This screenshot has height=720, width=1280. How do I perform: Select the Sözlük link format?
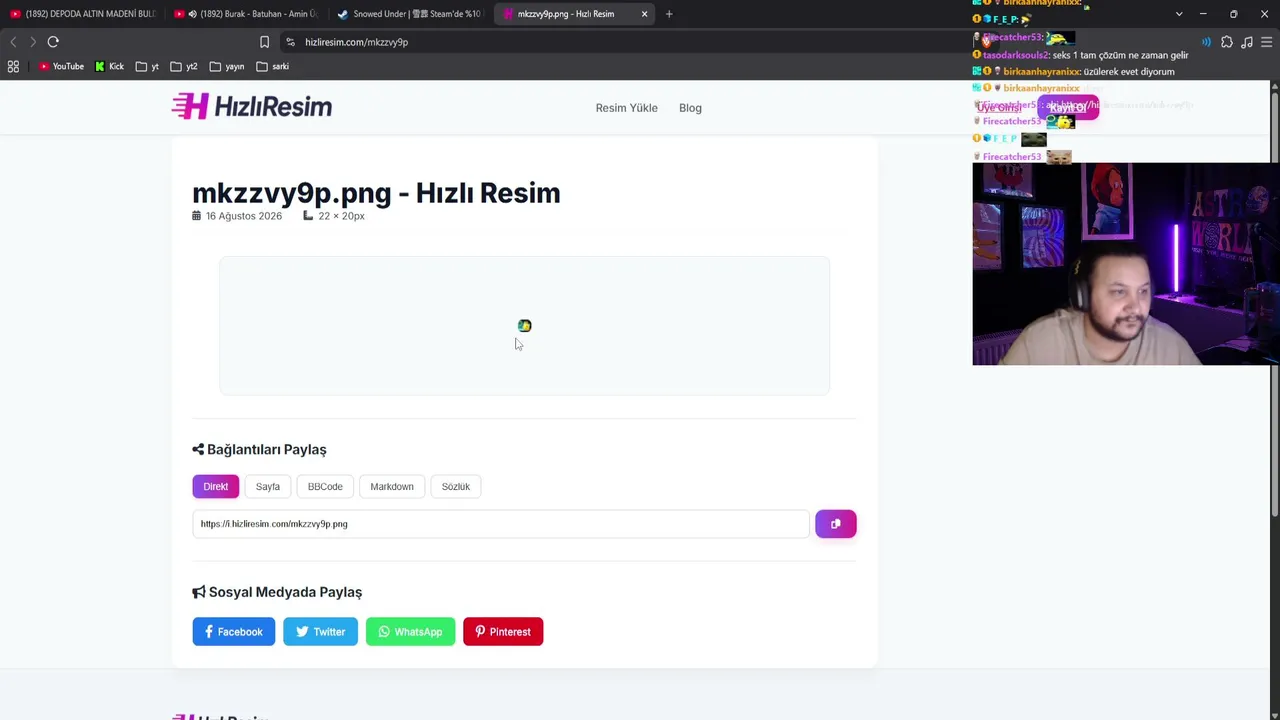(x=455, y=486)
